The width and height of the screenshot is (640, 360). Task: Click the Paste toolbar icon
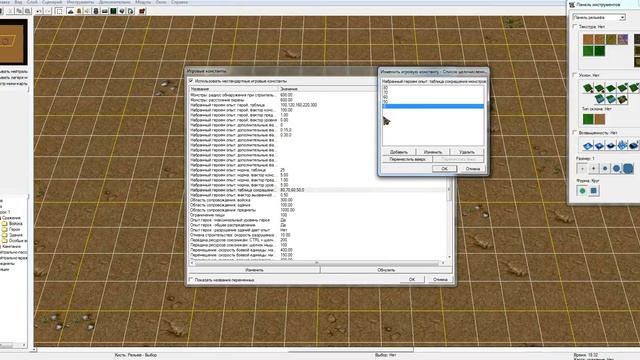pos(27,11)
